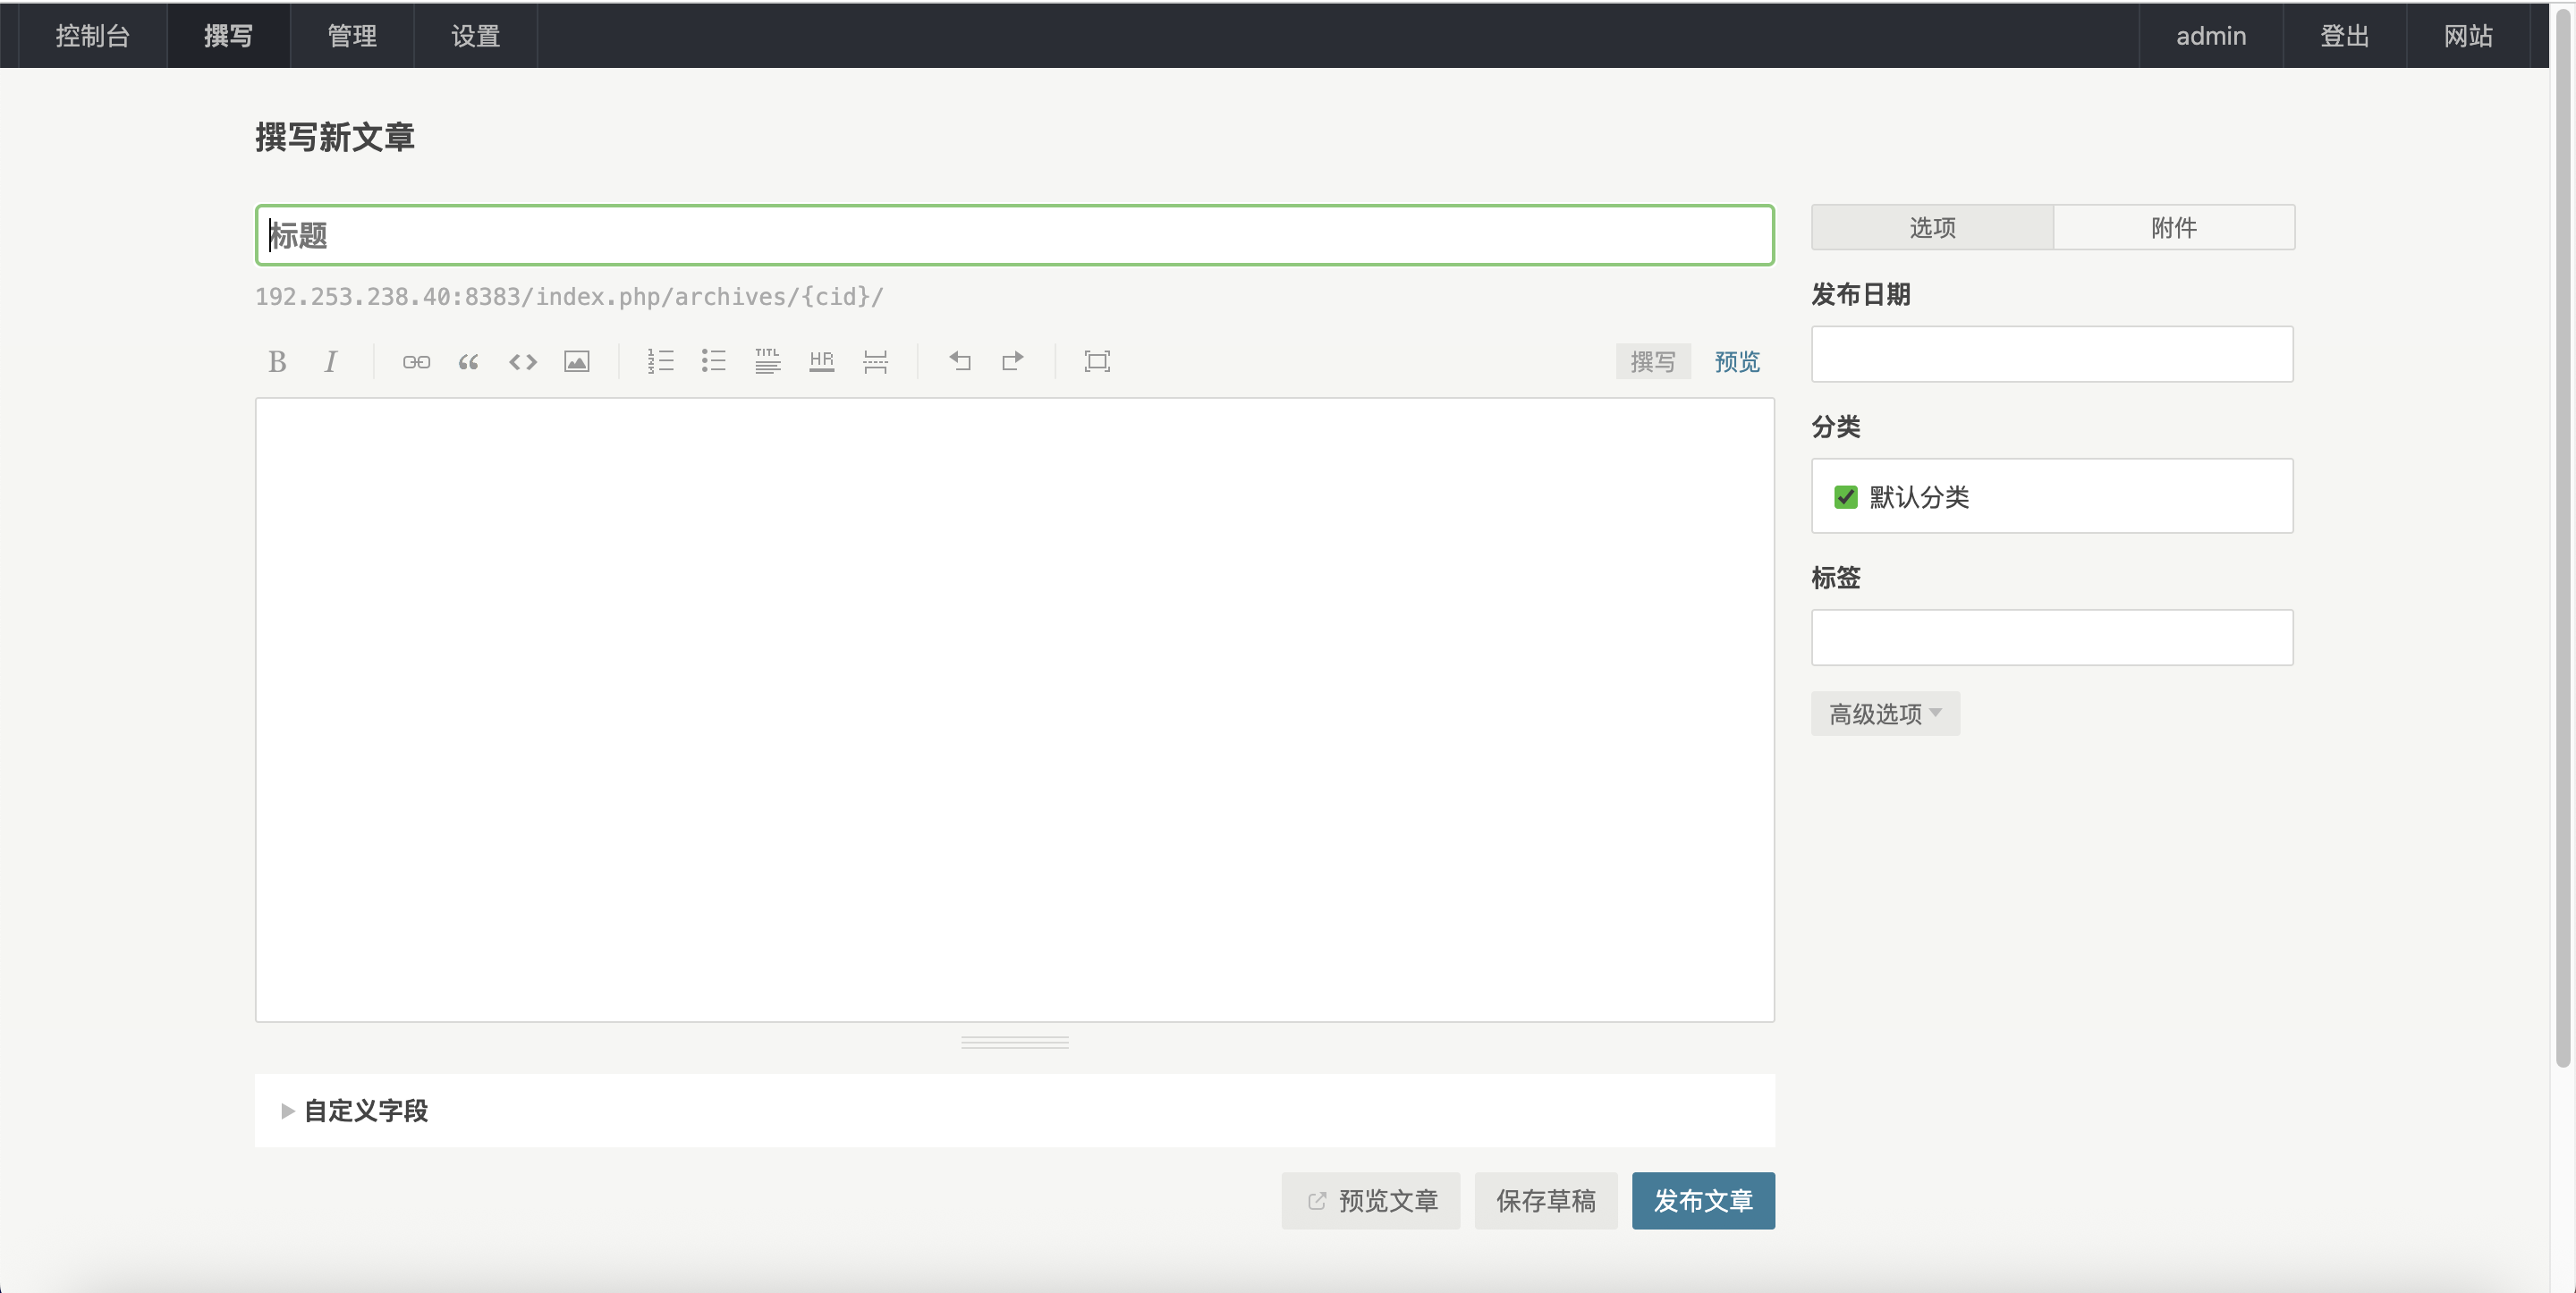Click the blockquote icon in the toolbar
The width and height of the screenshot is (2576, 1293).
point(468,361)
